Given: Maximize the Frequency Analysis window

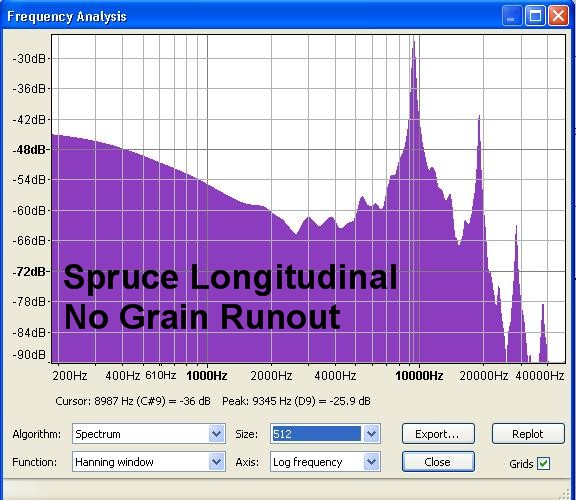Looking at the screenshot, I should (535, 16).
